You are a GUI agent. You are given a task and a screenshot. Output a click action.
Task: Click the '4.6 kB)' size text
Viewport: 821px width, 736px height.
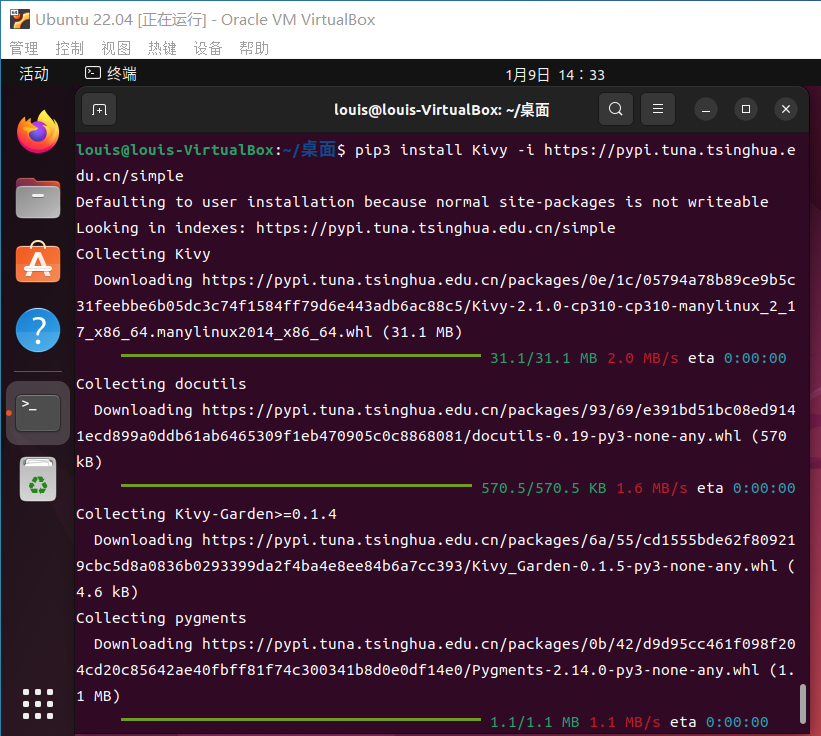click(107, 592)
